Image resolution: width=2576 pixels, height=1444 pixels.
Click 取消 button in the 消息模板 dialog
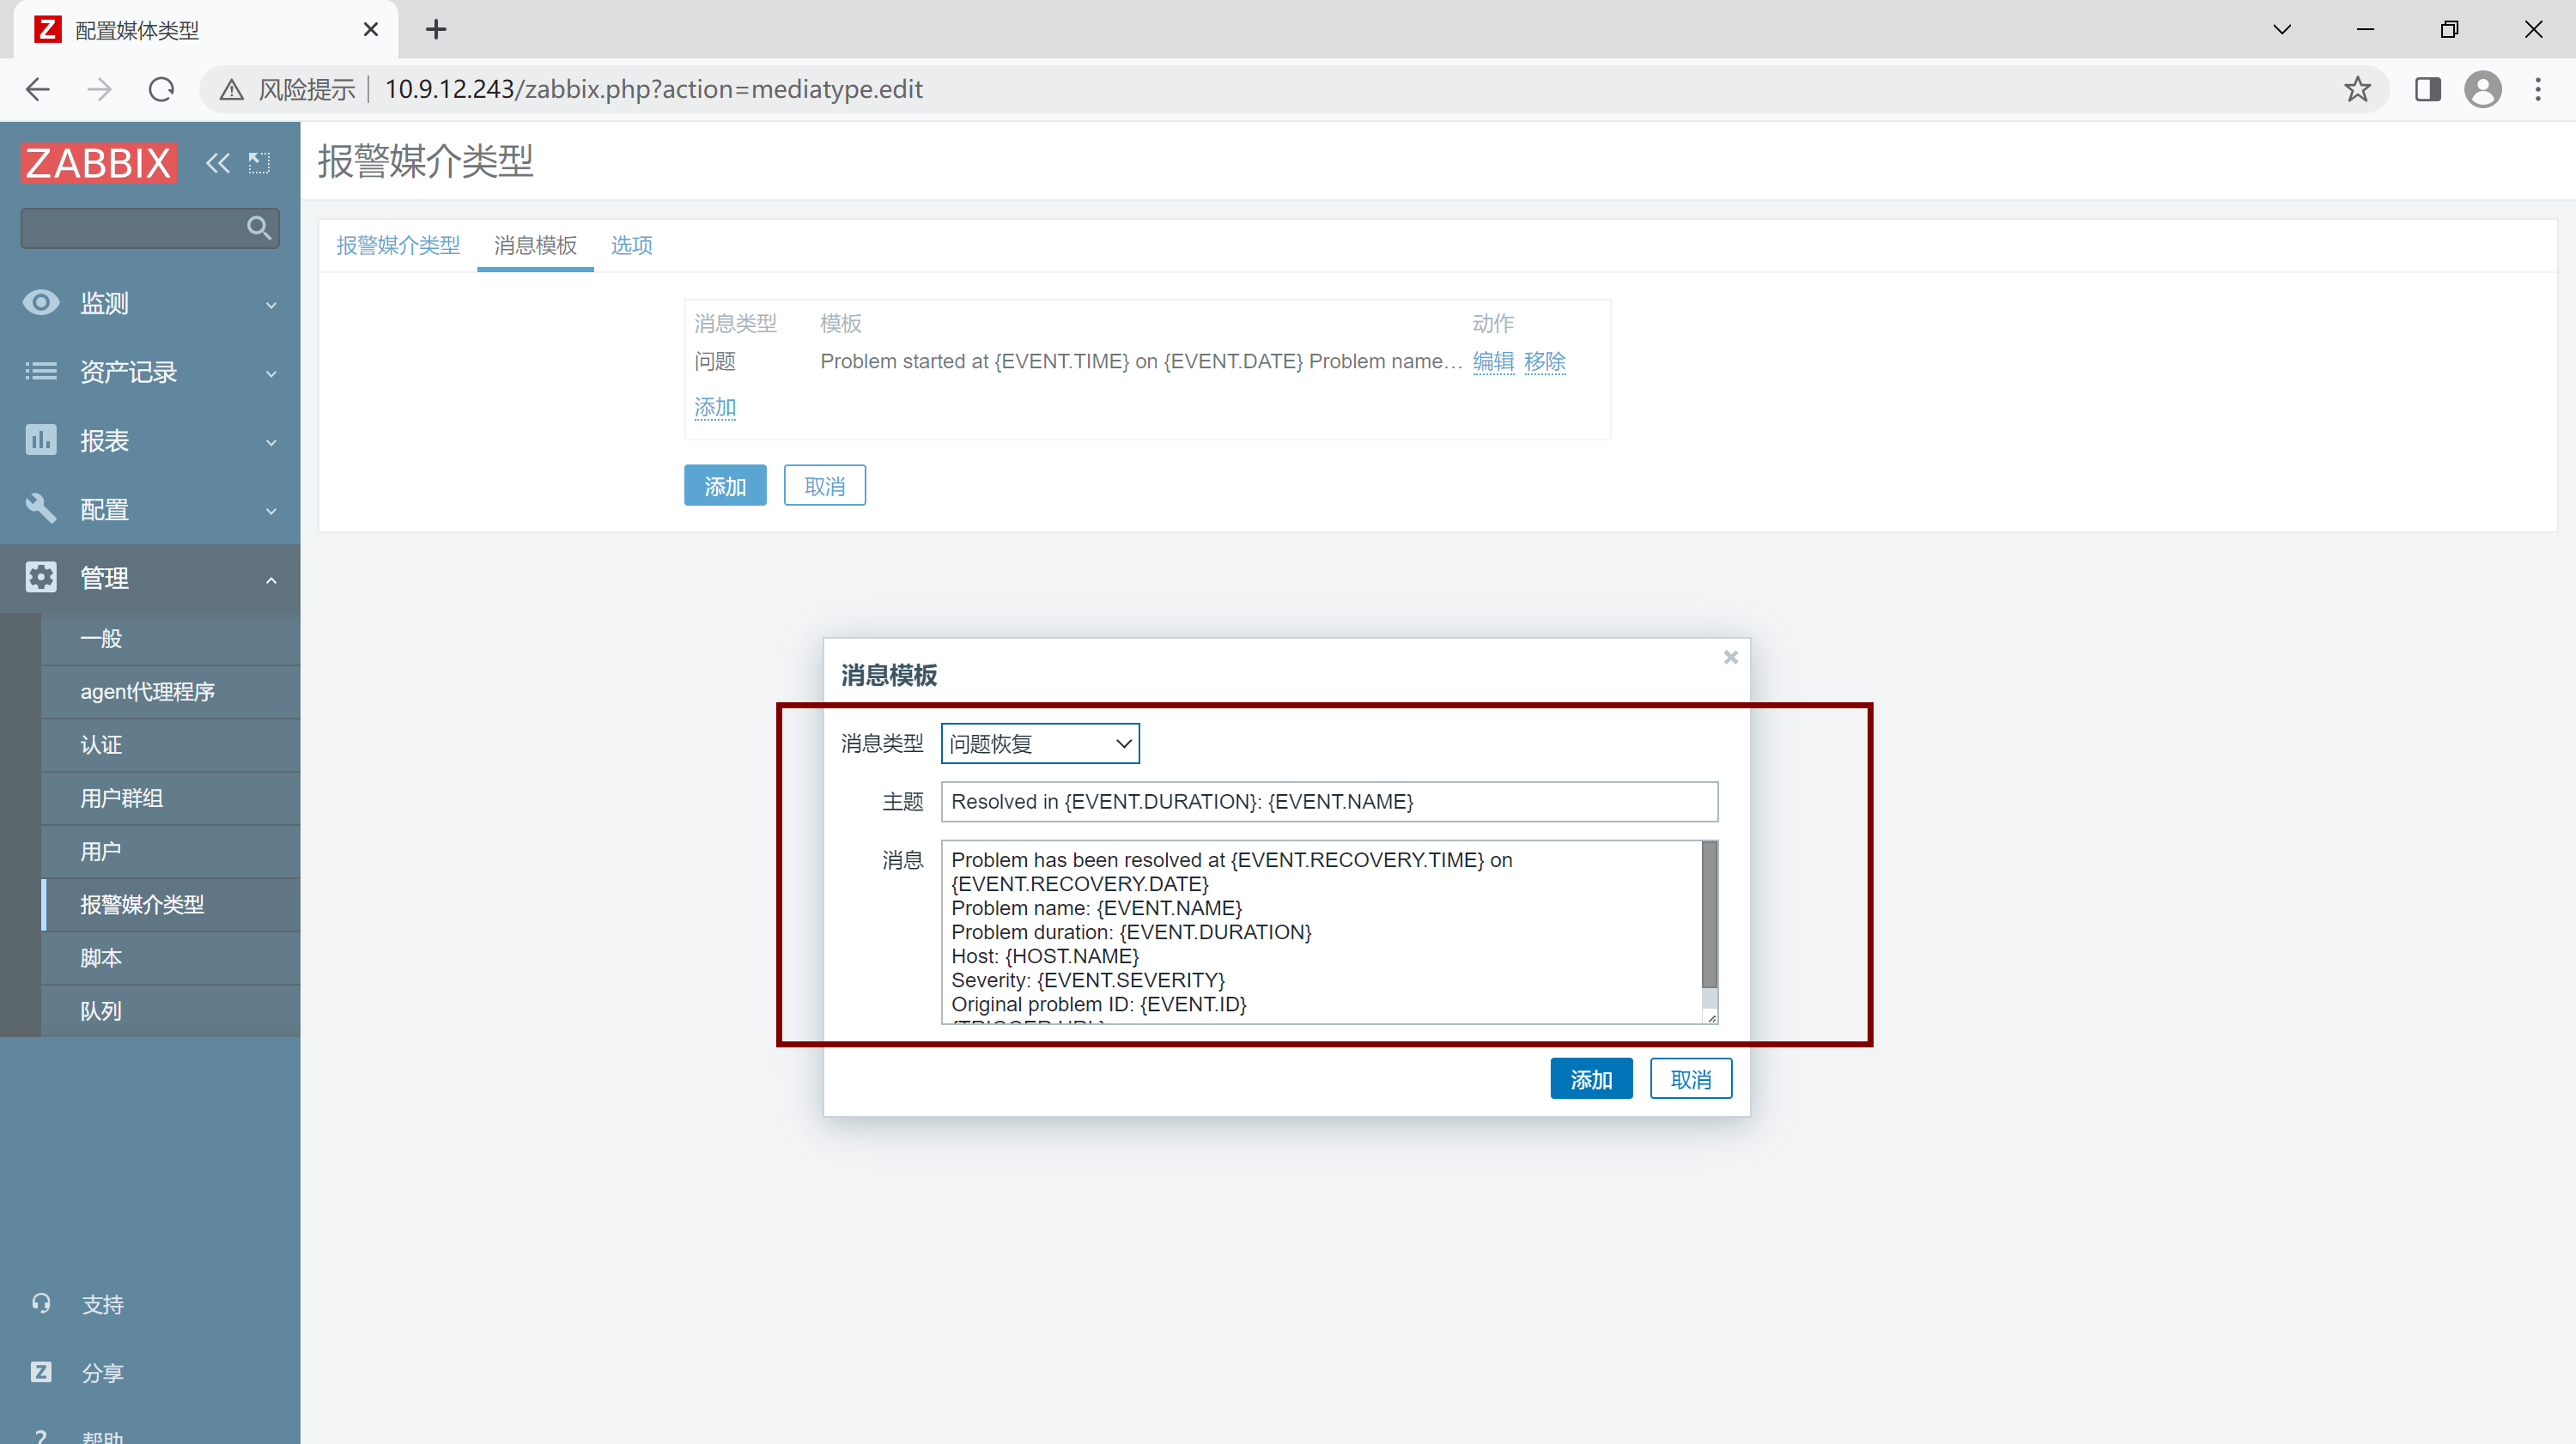click(x=1691, y=1078)
